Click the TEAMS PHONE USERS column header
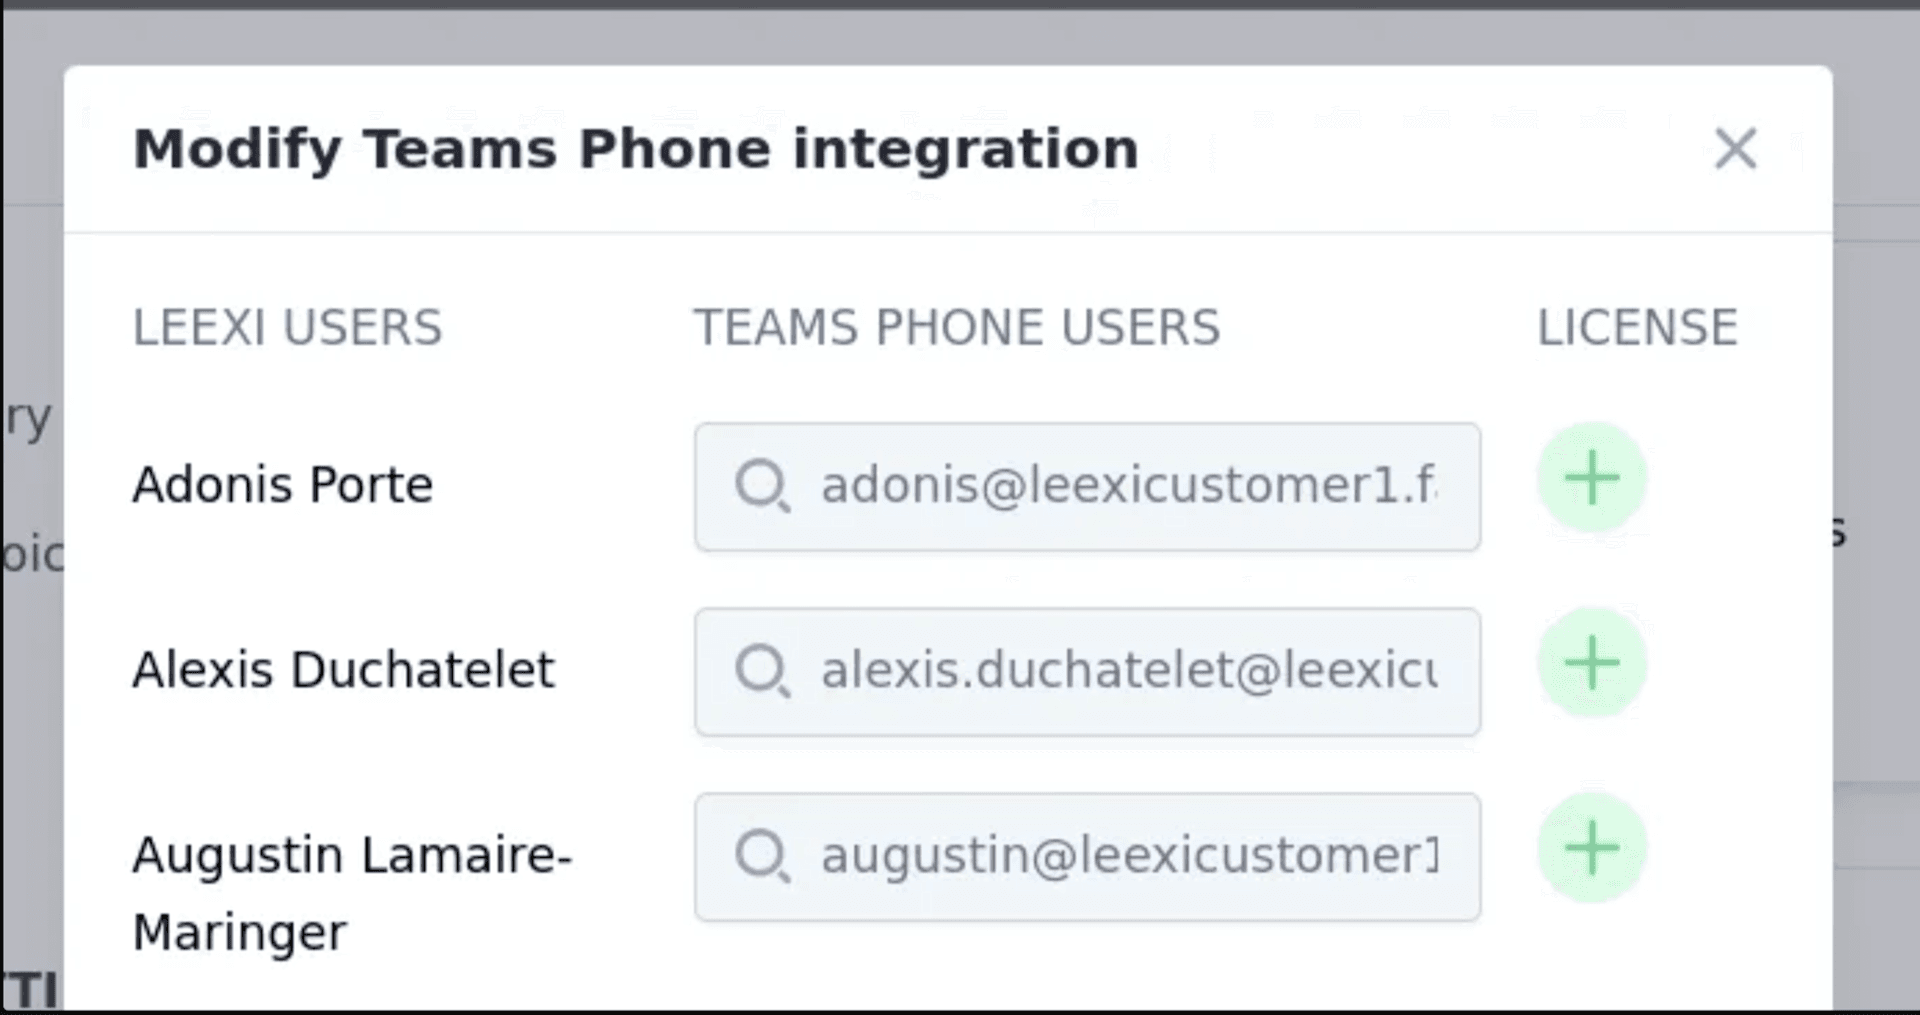Image resolution: width=1920 pixels, height=1015 pixels. tap(957, 328)
